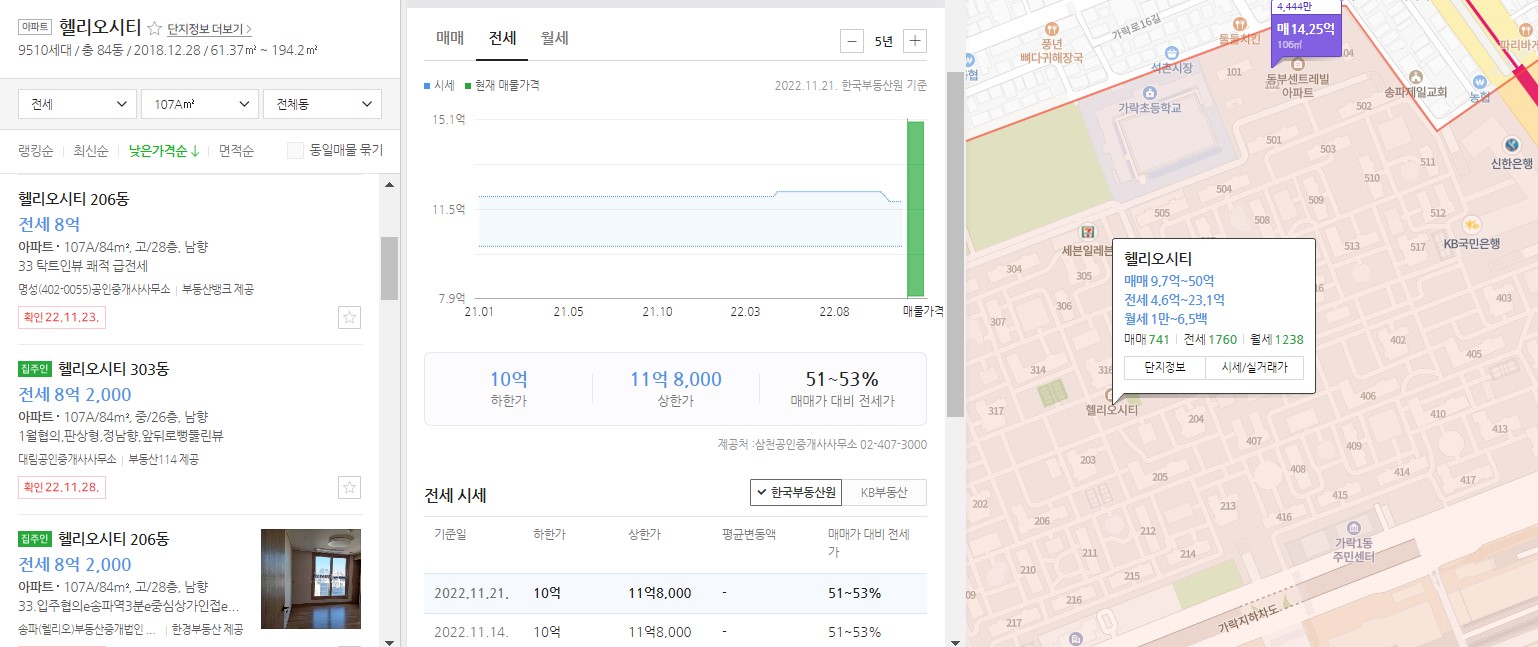Click the 헬리오시티 map location label

pyautogui.click(x=1113, y=410)
